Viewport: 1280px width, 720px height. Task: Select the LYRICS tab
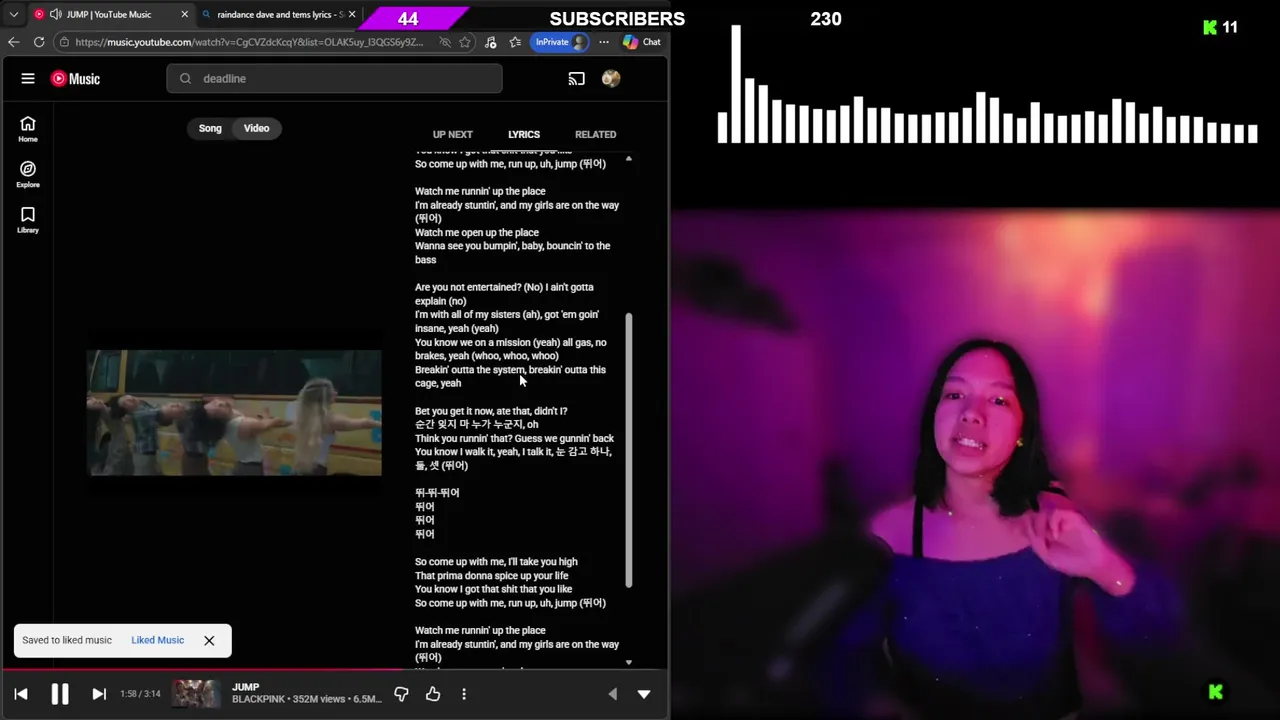coord(524,134)
